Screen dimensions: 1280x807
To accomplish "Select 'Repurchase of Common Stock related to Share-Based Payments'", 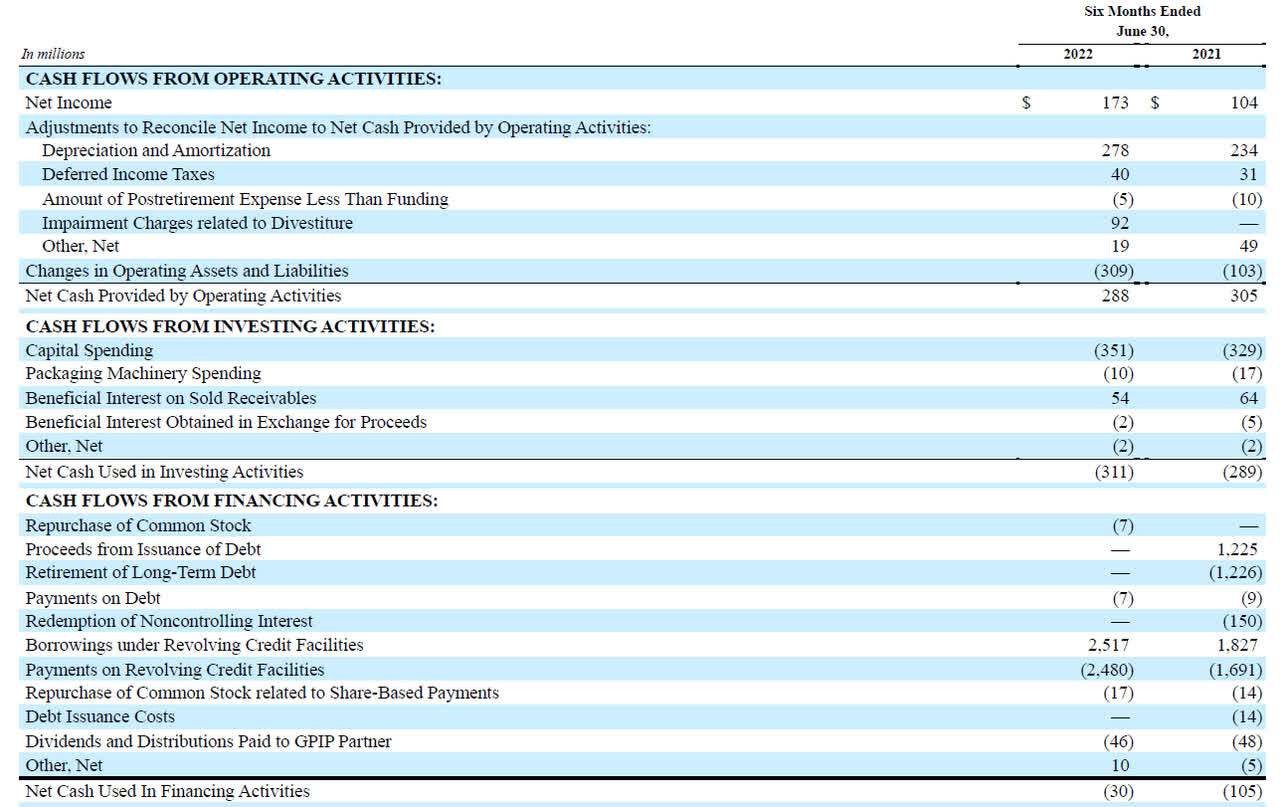I will click(262, 693).
